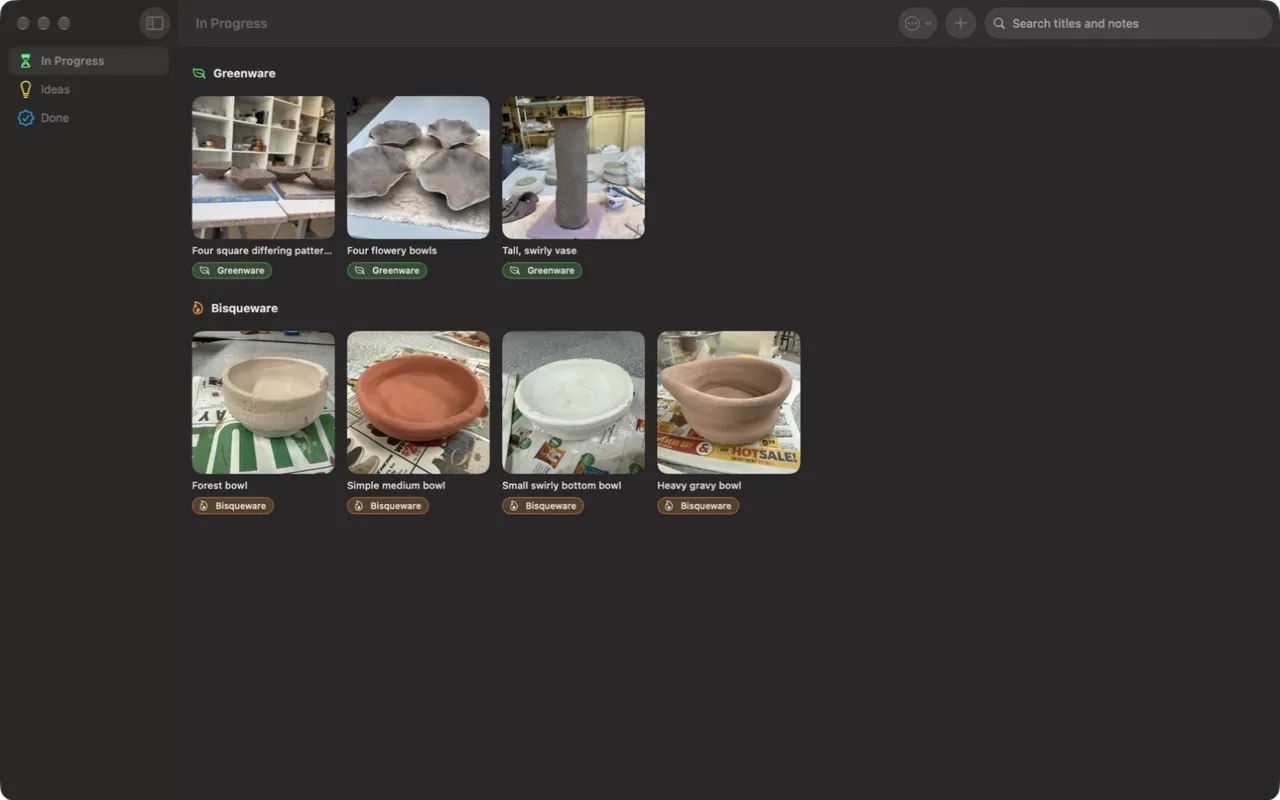Click the title text 'Small swirly bottom bowl'
Viewport: 1280px width, 800px height.
pos(562,486)
